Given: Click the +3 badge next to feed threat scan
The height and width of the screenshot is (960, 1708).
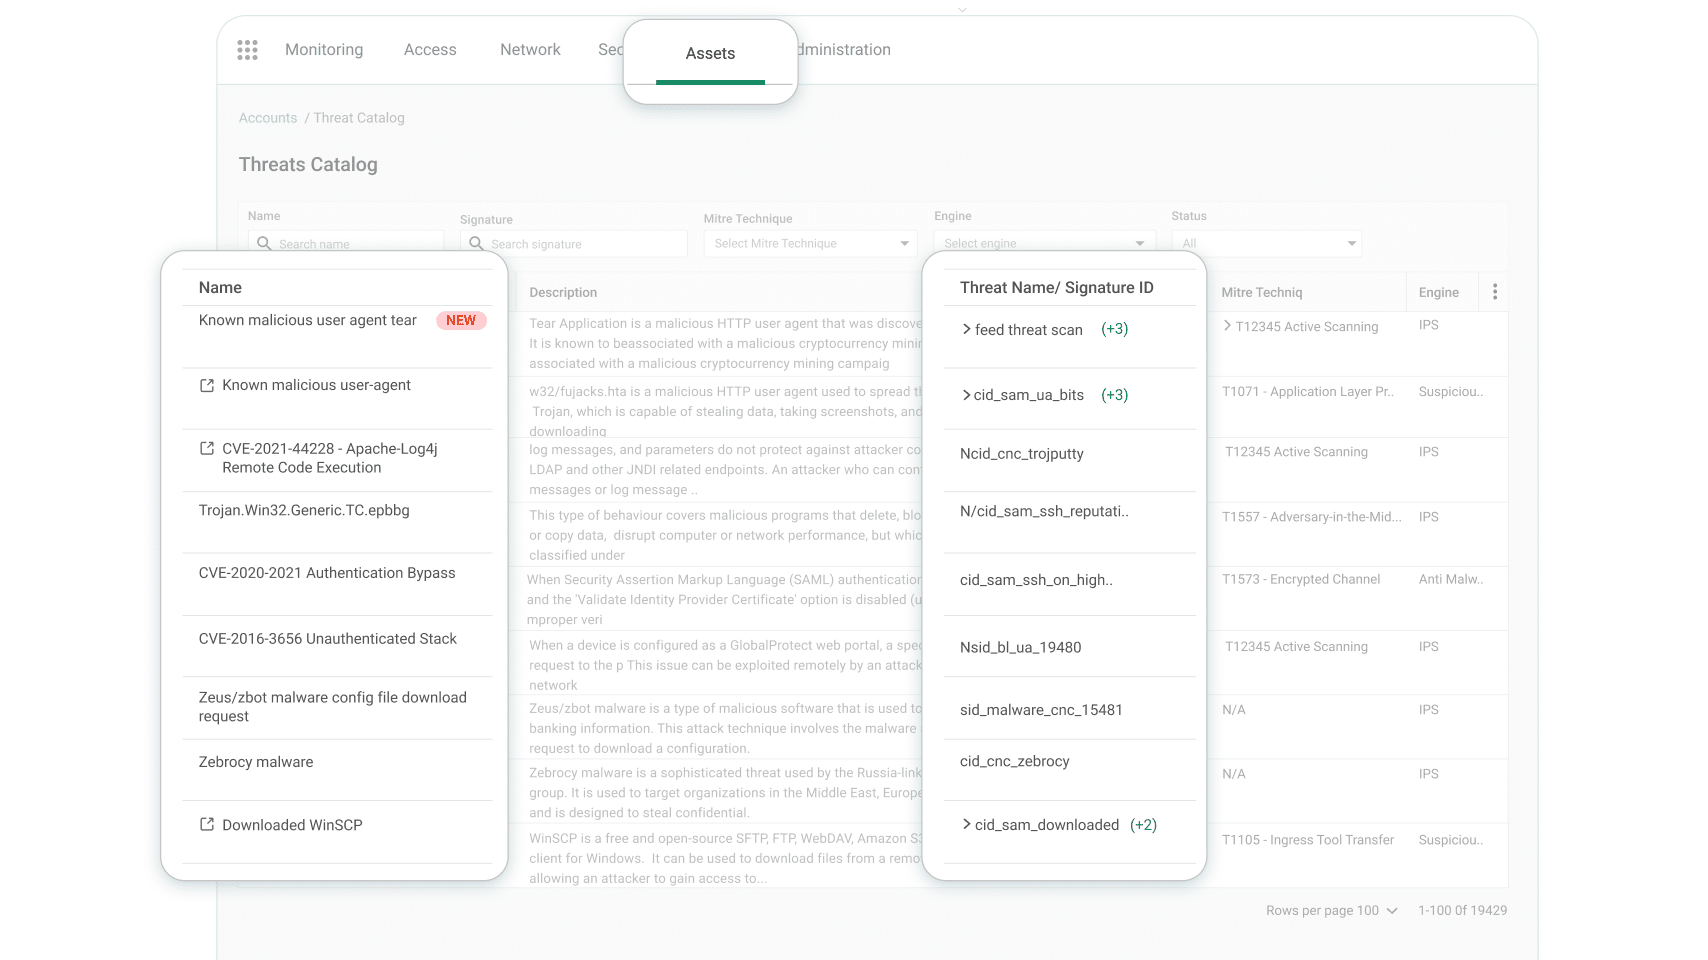Looking at the screenshot, I should [1114, 329].
